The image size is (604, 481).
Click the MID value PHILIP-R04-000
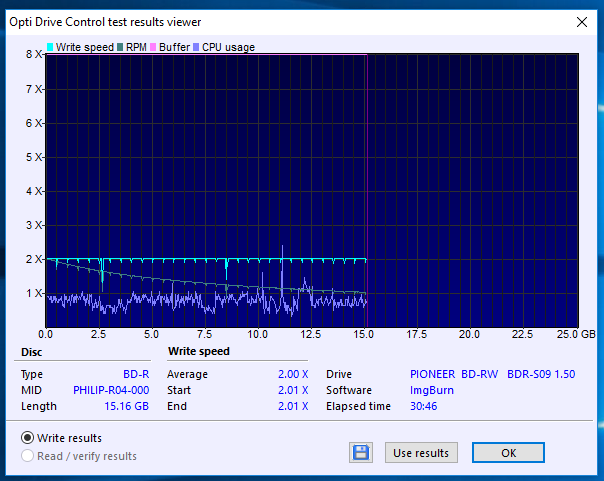(111, 390)
